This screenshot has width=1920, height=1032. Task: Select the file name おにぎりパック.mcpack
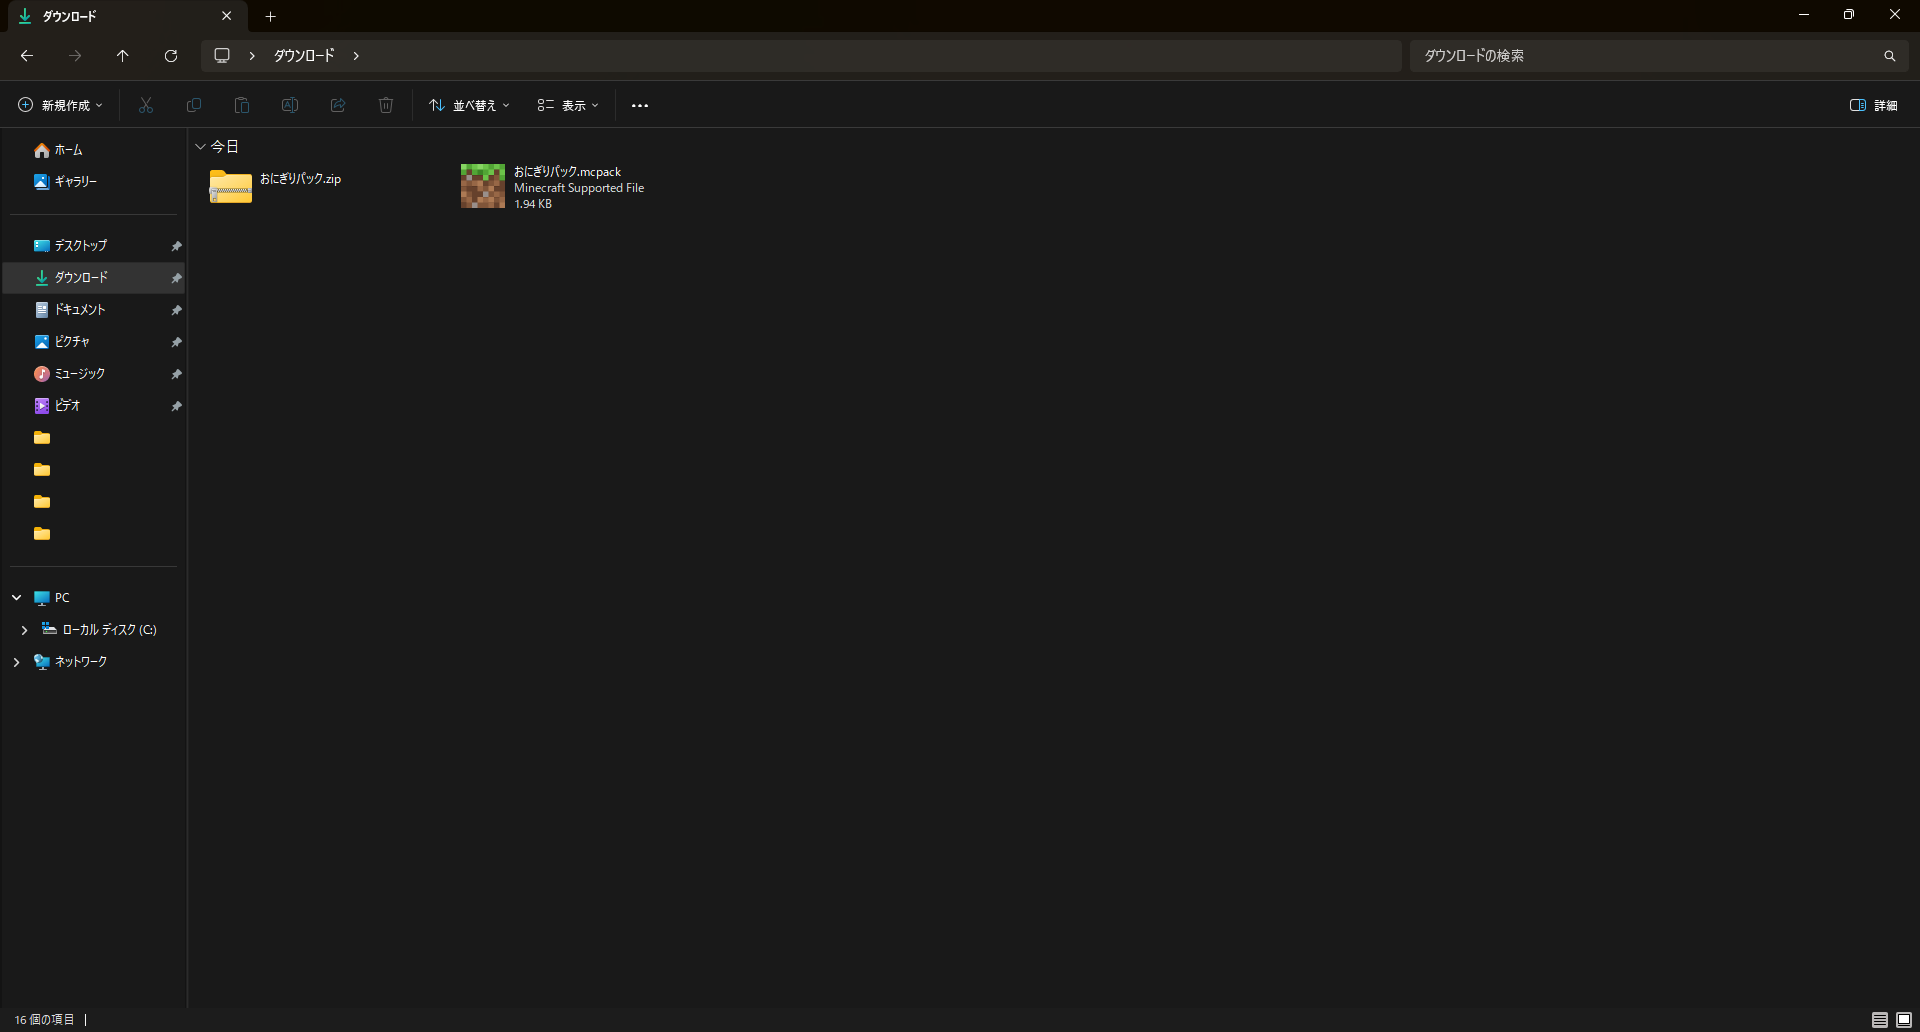pos(567,172)
